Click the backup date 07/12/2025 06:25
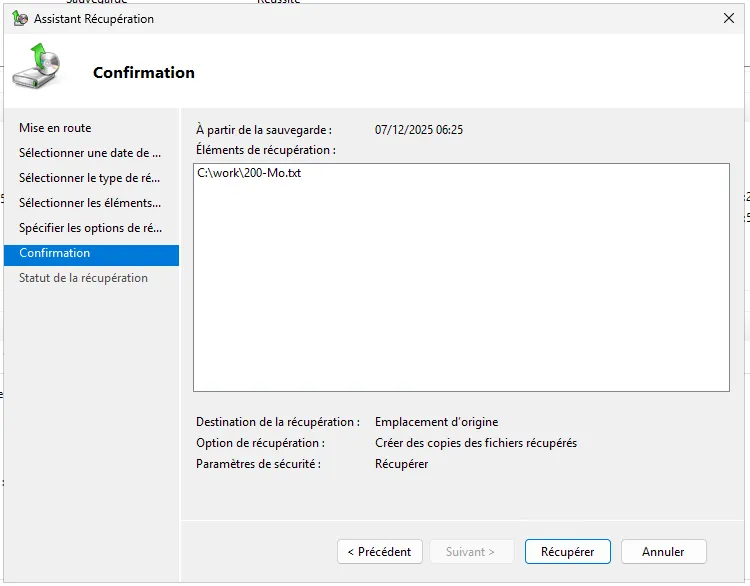The width and height of the screenshot is (750, 586). tap(418, 130)
